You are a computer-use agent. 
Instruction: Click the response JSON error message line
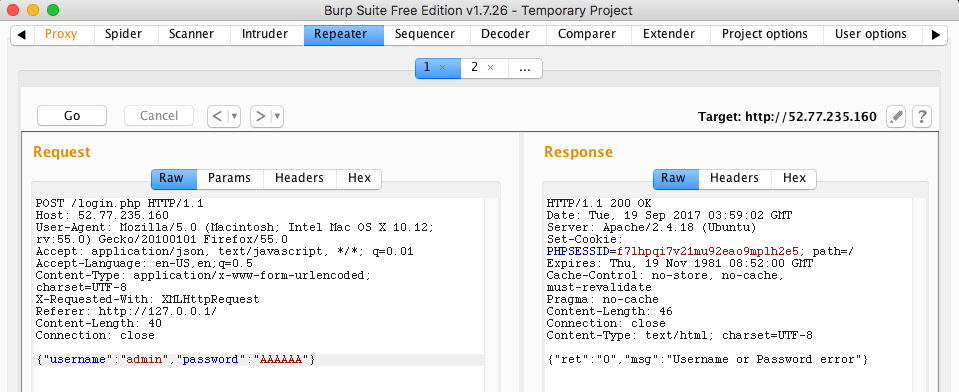point(707,360)
